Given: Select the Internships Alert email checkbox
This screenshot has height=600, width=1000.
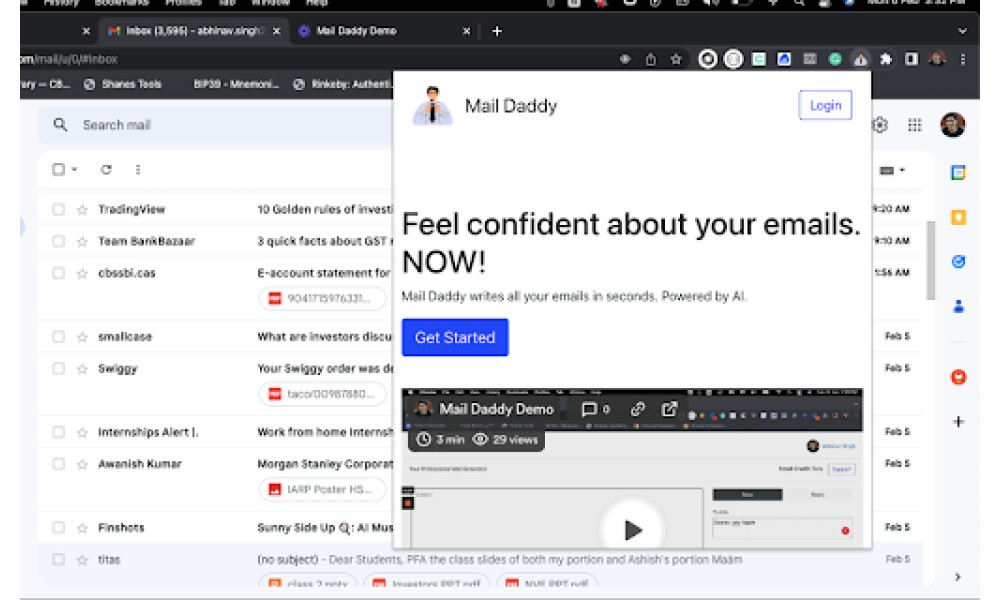Looking at the screenshot, I should (58, 432).
